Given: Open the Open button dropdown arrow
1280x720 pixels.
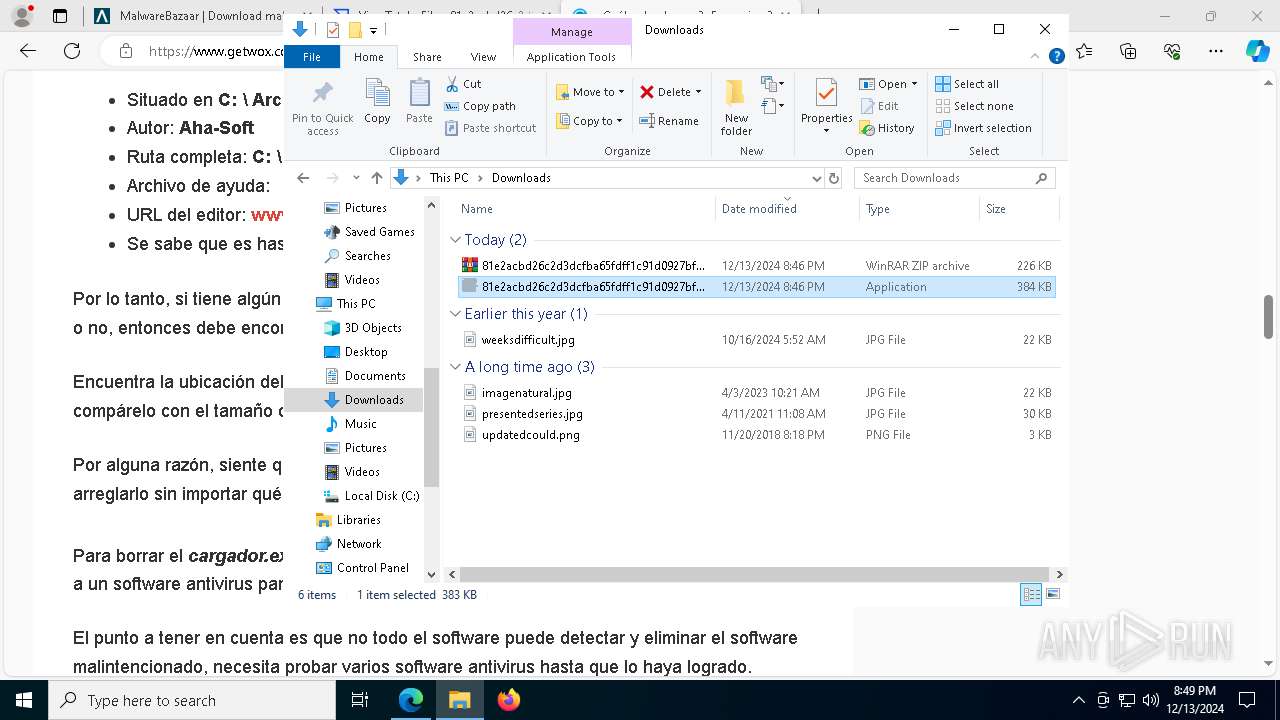Looking at the screenshot, I should 914,84.
